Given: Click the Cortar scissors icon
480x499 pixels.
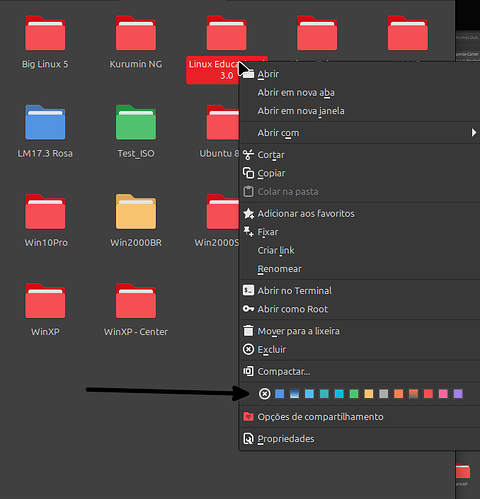Looking at the screenshot, I should coord(248,155).
